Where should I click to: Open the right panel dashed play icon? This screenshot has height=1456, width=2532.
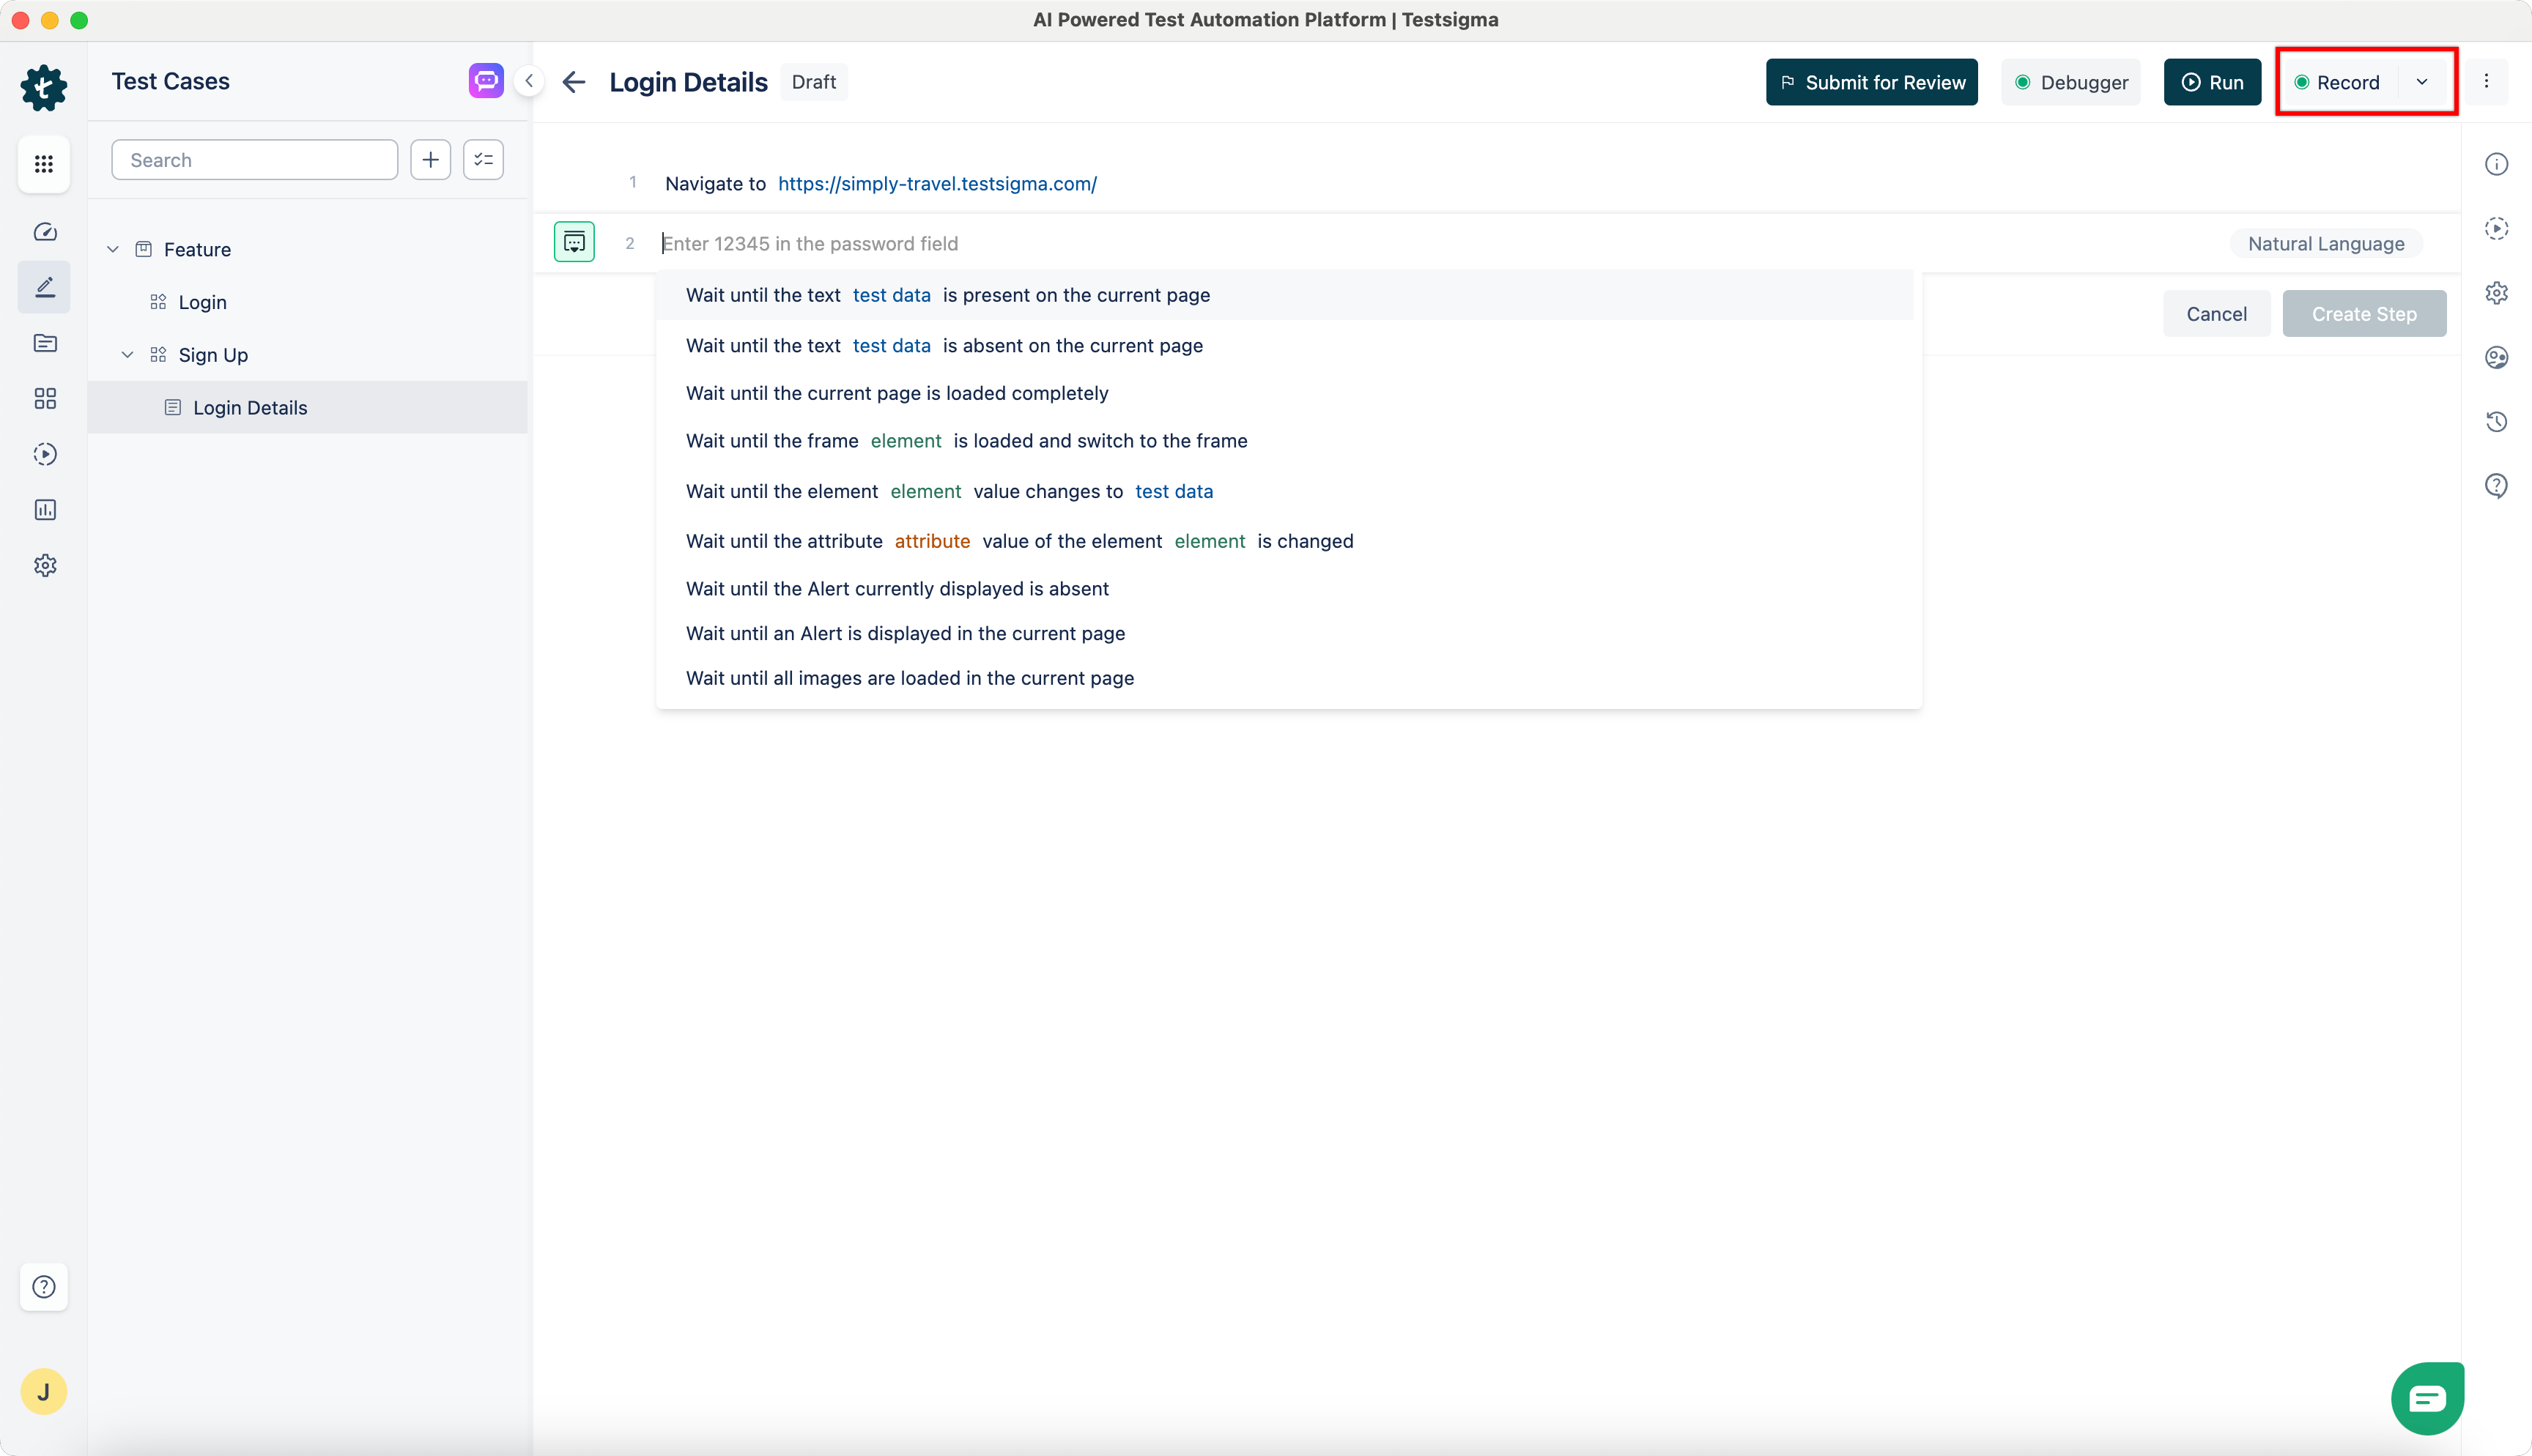coord(2497,229)
